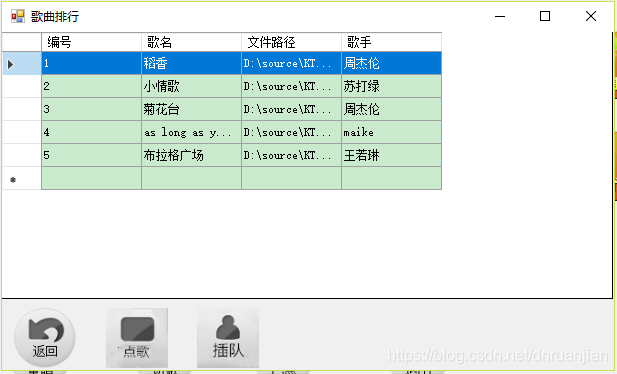Click the 插队 queue-jump button
The image size is (617, 374).
pos(228,338)
